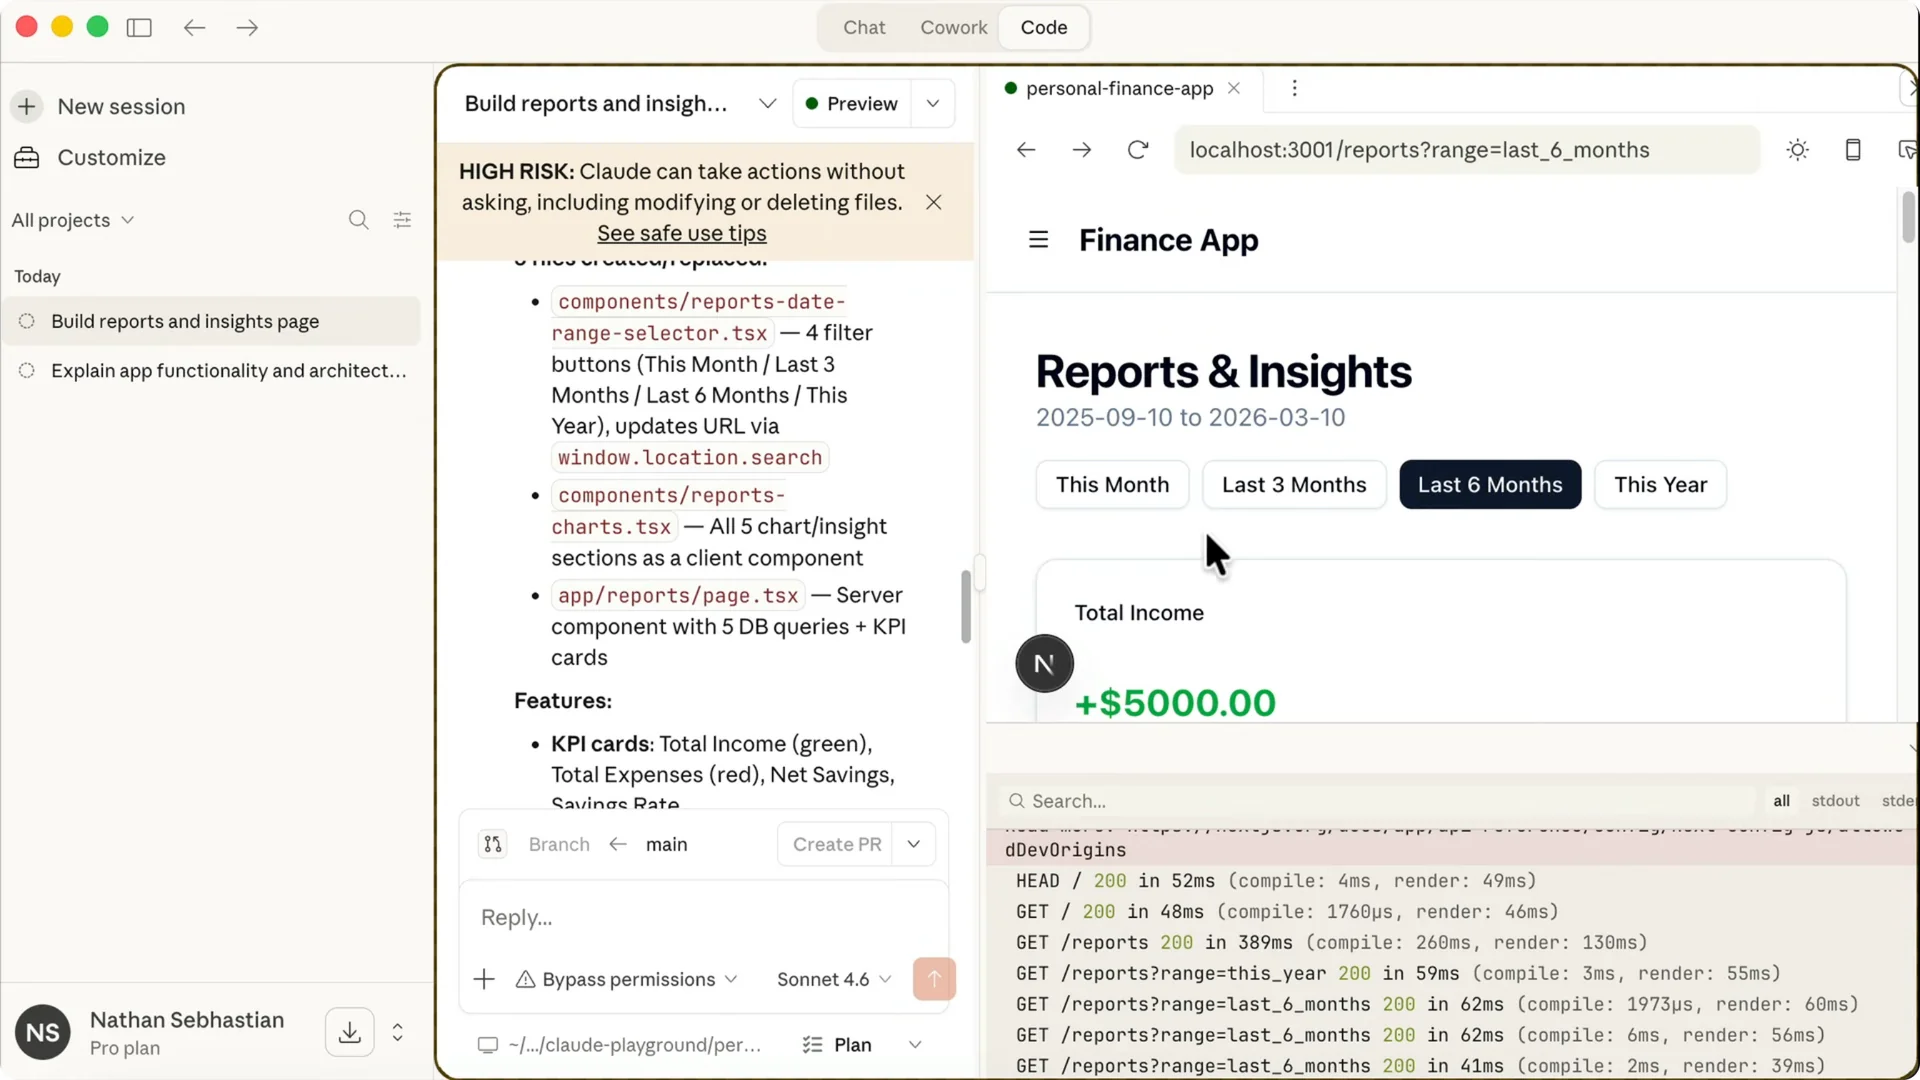Click the git branch icon

point(493,844)
